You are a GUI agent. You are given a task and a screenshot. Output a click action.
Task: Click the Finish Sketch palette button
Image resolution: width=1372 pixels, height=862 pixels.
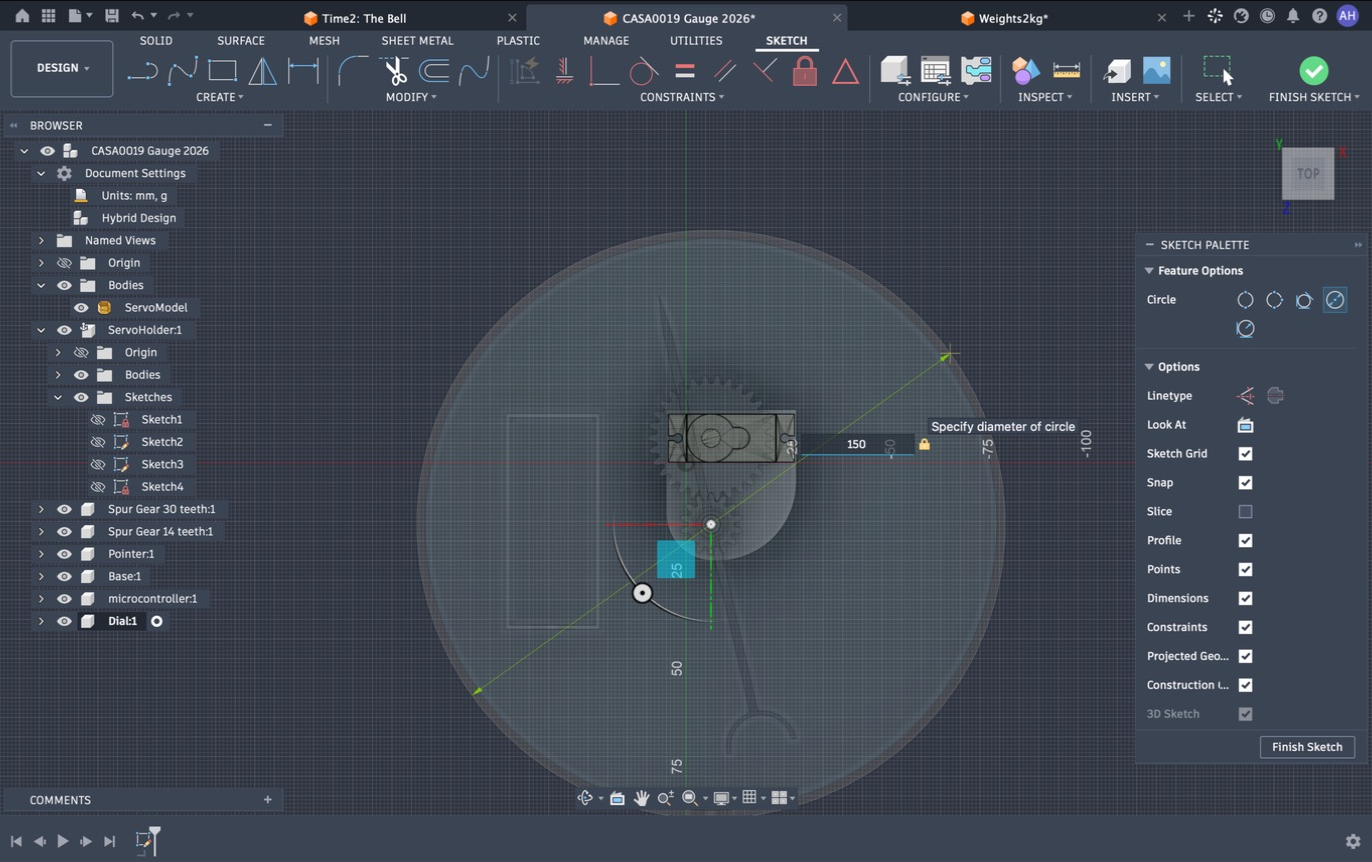1307,747
